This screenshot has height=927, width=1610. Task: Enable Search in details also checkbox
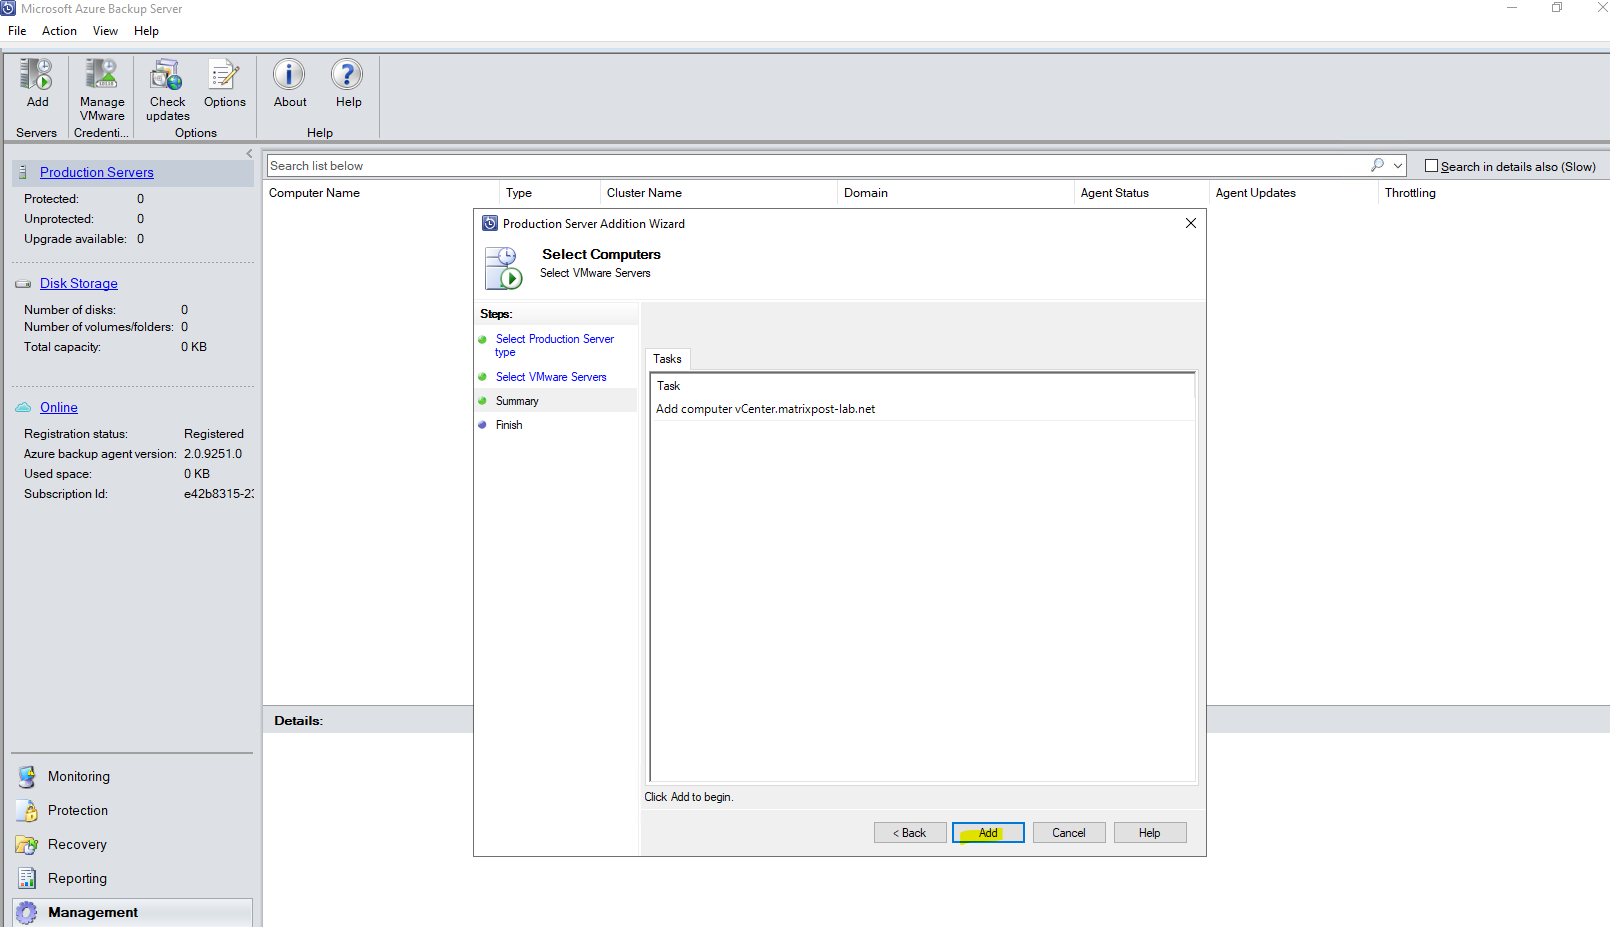(1431, 166)
